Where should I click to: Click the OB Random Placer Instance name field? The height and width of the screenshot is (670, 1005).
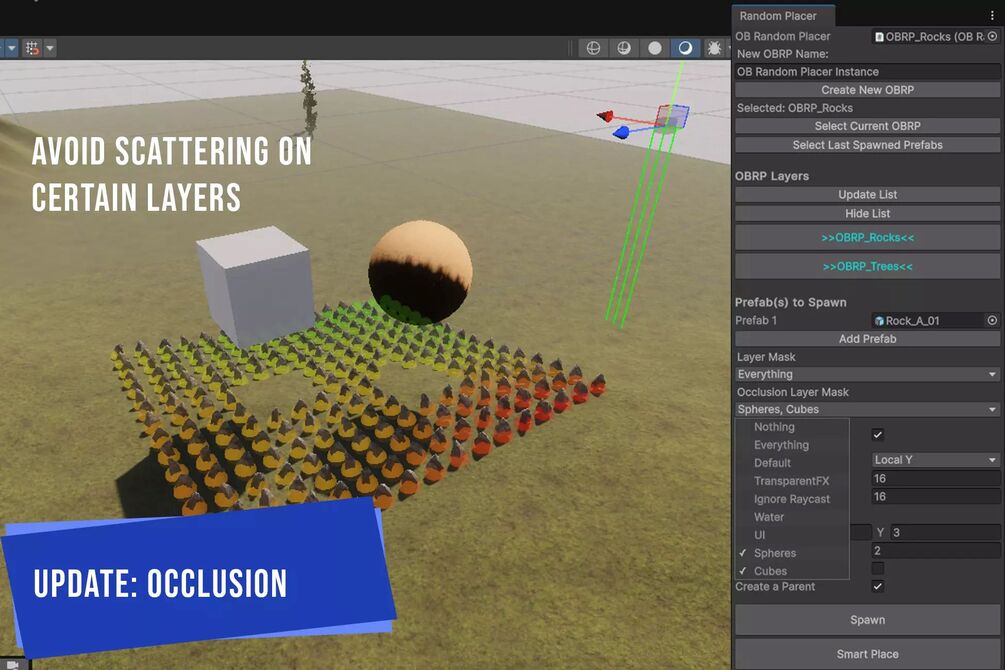[x=867, y=72]
